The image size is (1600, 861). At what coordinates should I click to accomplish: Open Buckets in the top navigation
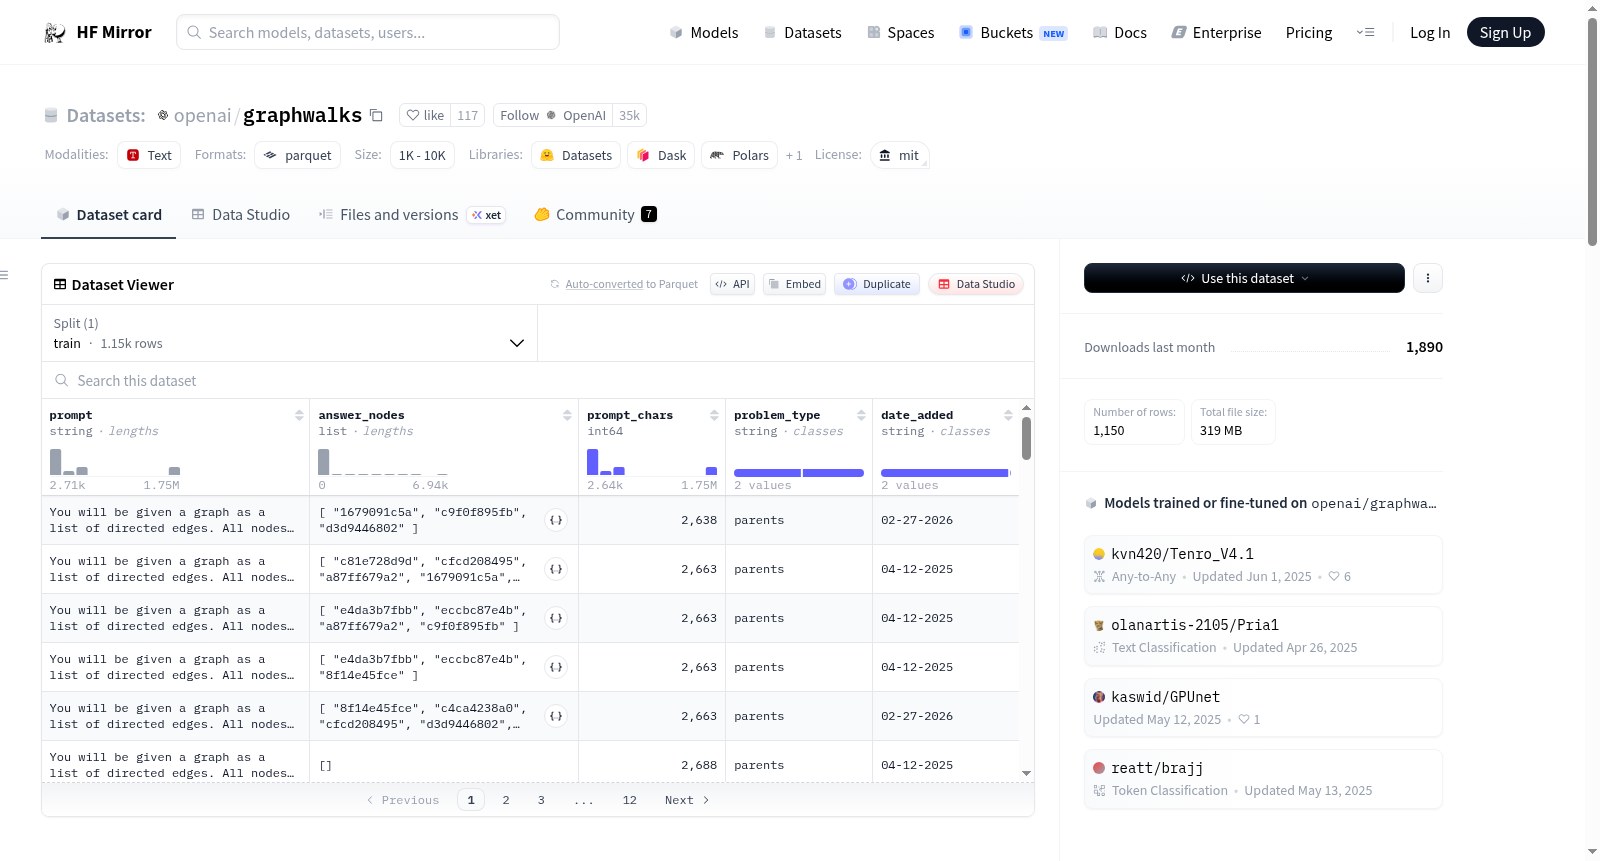[x=1013, y=33]
